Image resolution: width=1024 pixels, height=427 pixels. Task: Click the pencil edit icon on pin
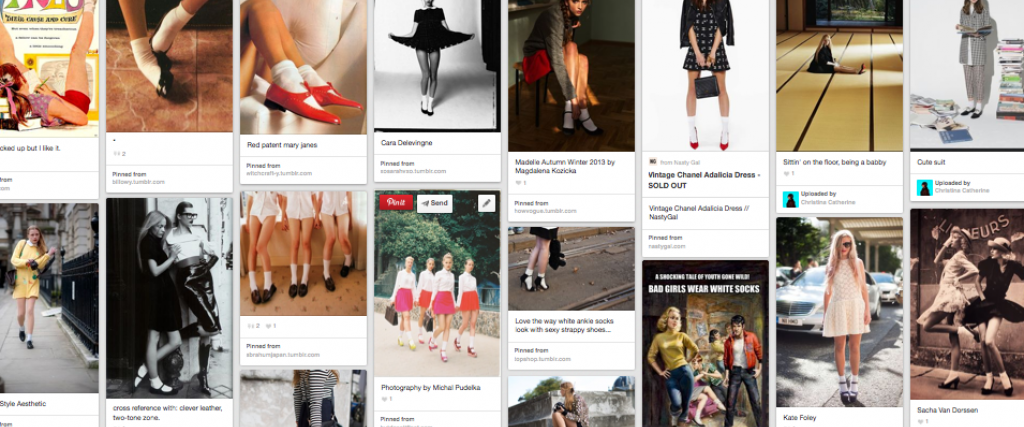(x=487, y=203)
